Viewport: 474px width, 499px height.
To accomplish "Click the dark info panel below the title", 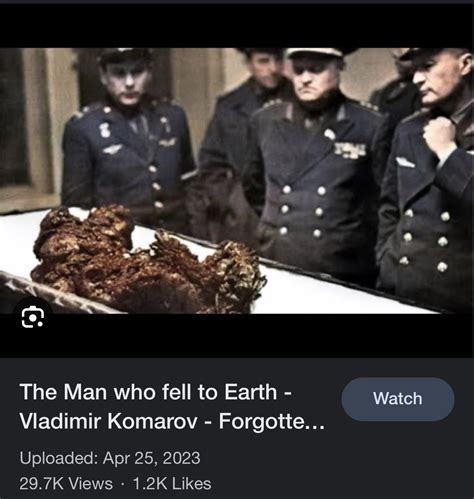I will 237,428.
